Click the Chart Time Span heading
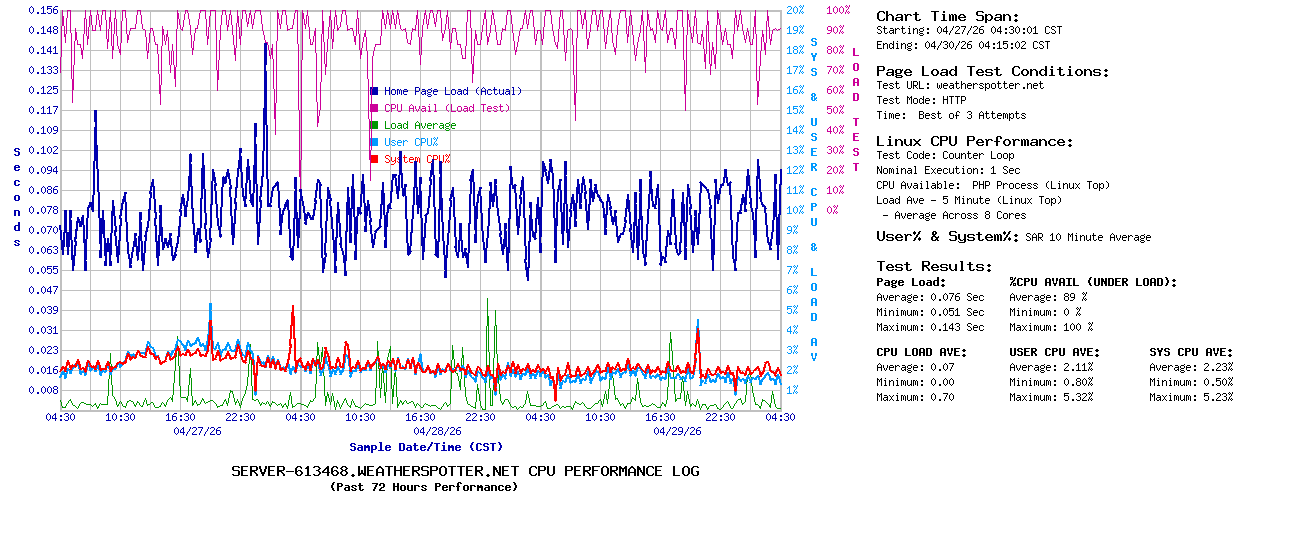Viewport: 1300px width, 550px height. coord(947,16)
